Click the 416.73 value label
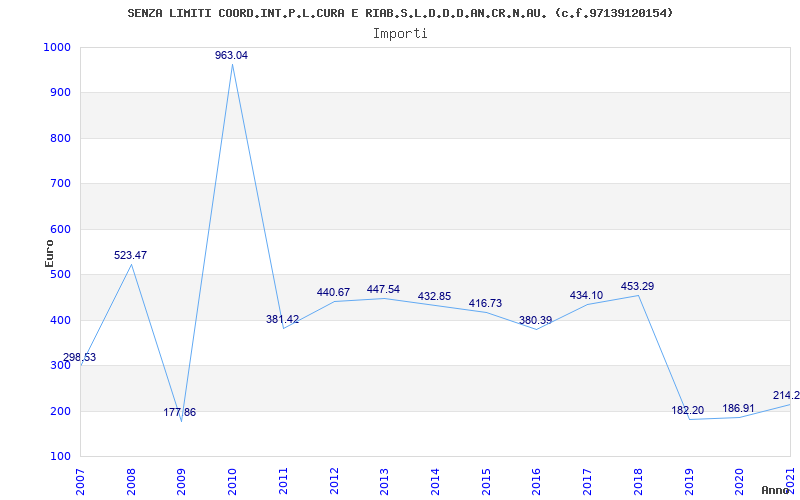This screenshot has height=500, width=800. coord(485,304)
